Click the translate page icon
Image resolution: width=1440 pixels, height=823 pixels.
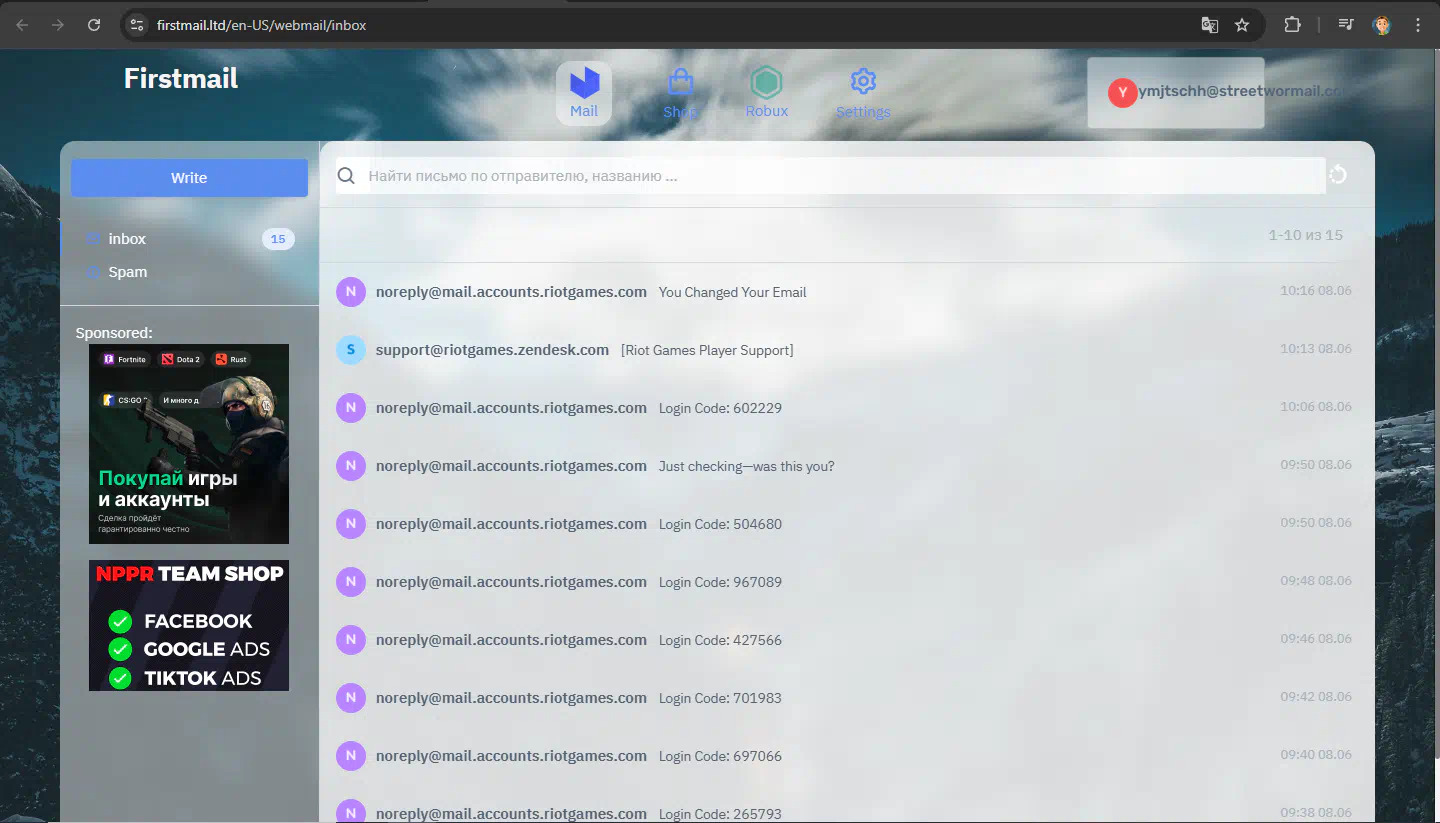tap(1210, 25)
